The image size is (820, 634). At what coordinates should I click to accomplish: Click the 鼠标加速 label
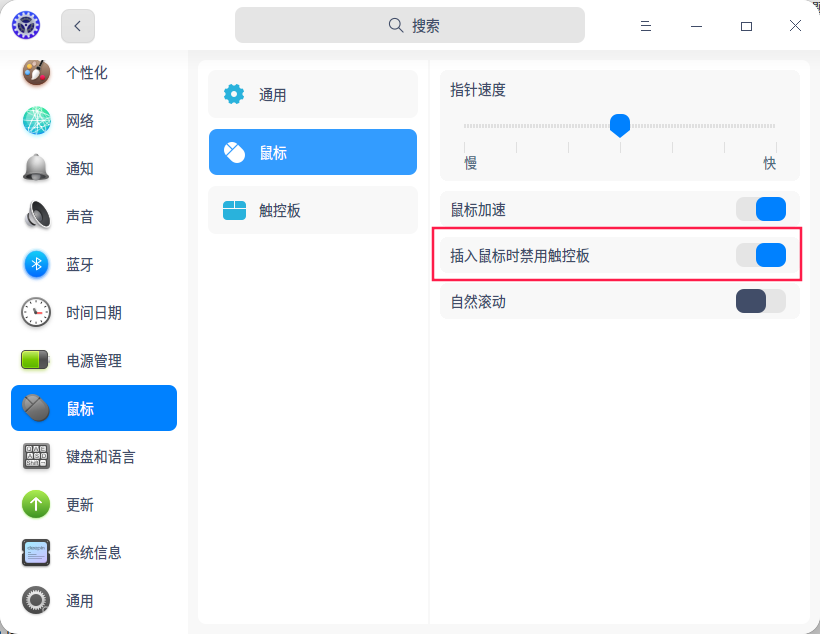[x=478, y=210]
